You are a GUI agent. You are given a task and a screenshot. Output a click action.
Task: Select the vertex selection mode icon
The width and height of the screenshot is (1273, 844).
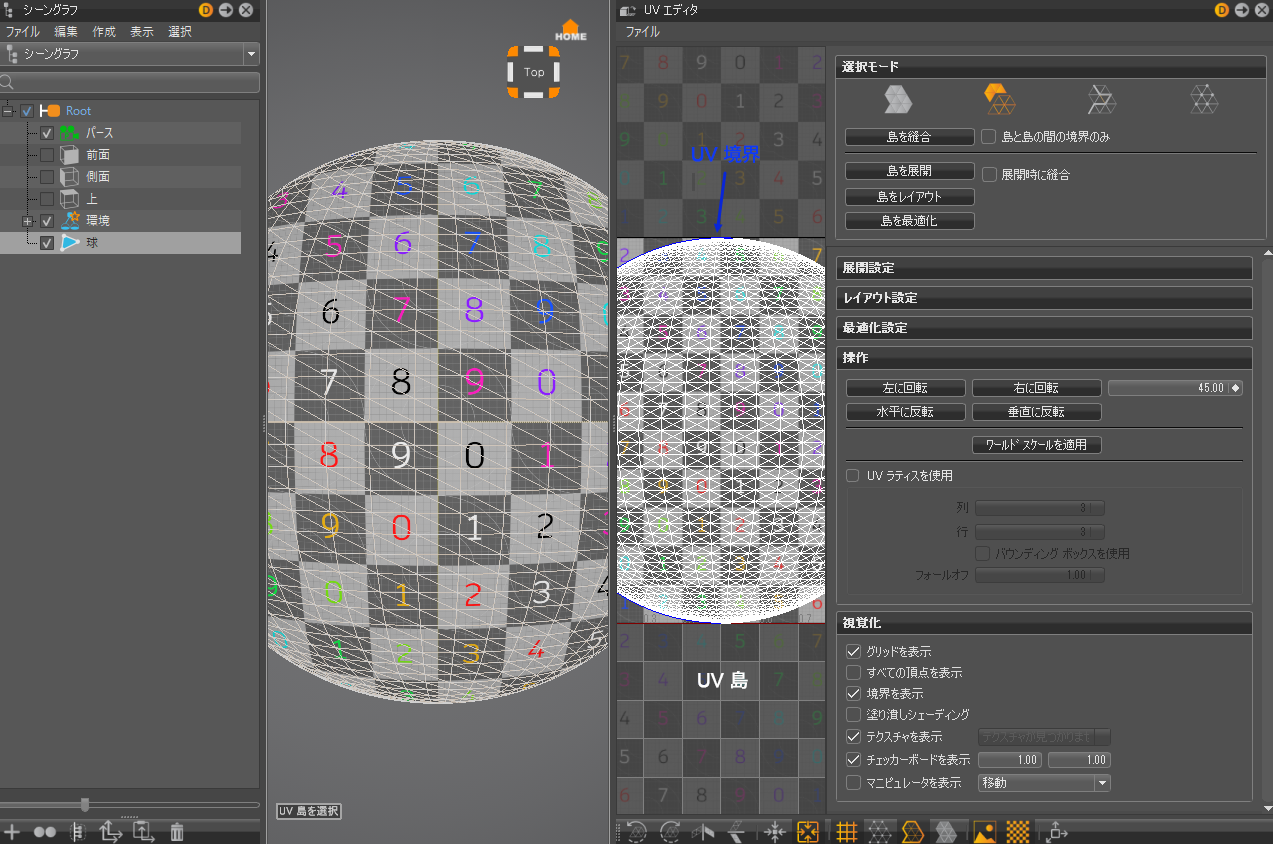pyautogui.click(x=1204, y=99)
